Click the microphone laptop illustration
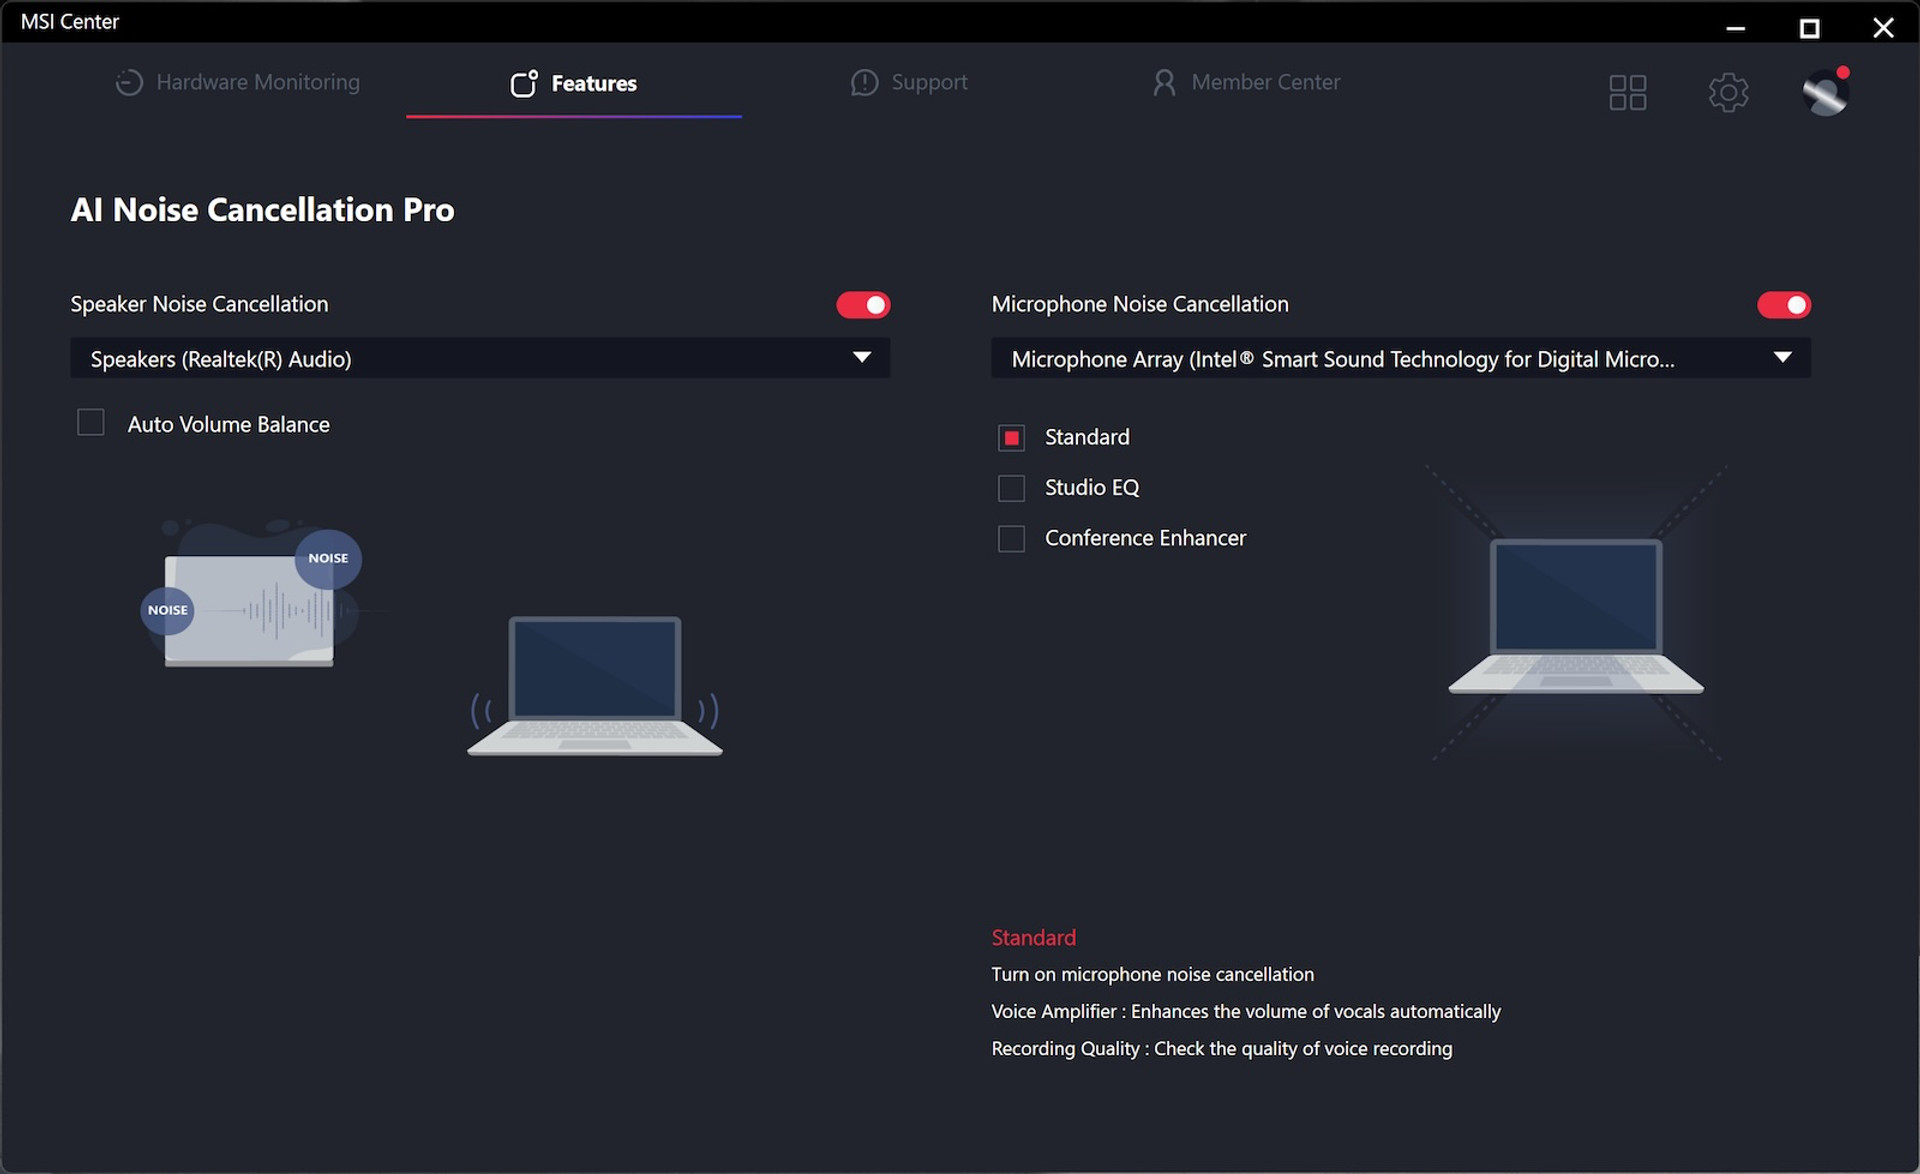The image size is (1920, 1174). 1576,616
